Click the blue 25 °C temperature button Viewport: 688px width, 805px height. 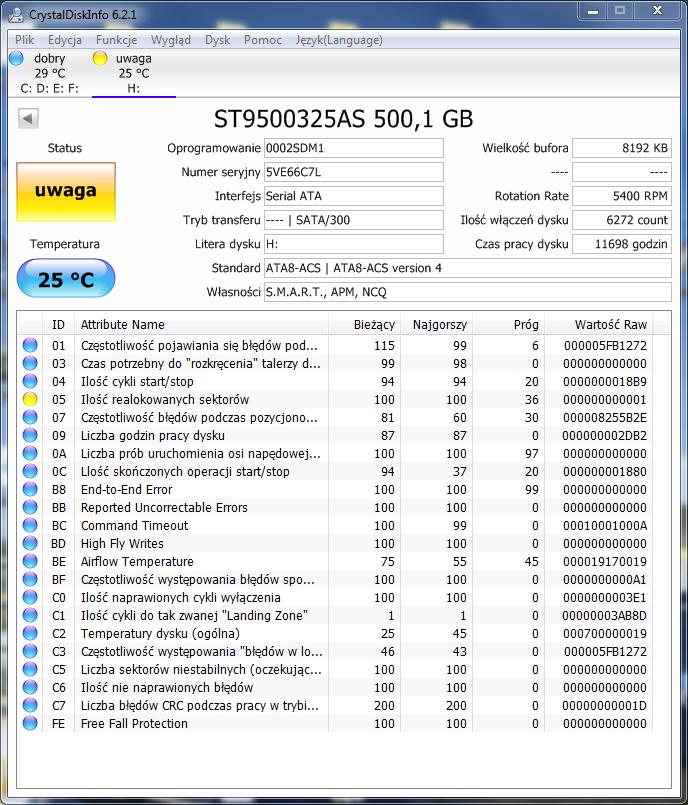[x=66, y=279]
